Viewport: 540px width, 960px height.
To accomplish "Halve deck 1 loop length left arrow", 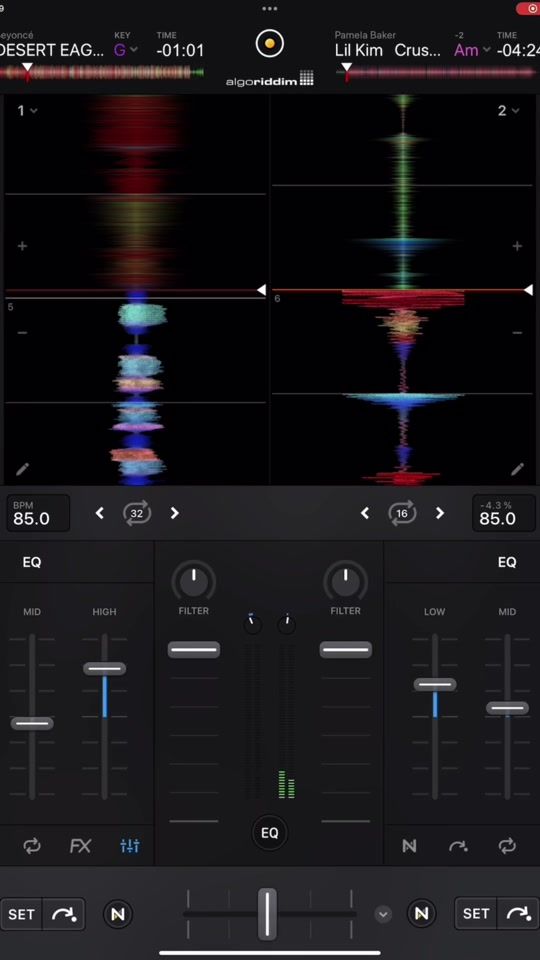I will click(x=100, y=513).
